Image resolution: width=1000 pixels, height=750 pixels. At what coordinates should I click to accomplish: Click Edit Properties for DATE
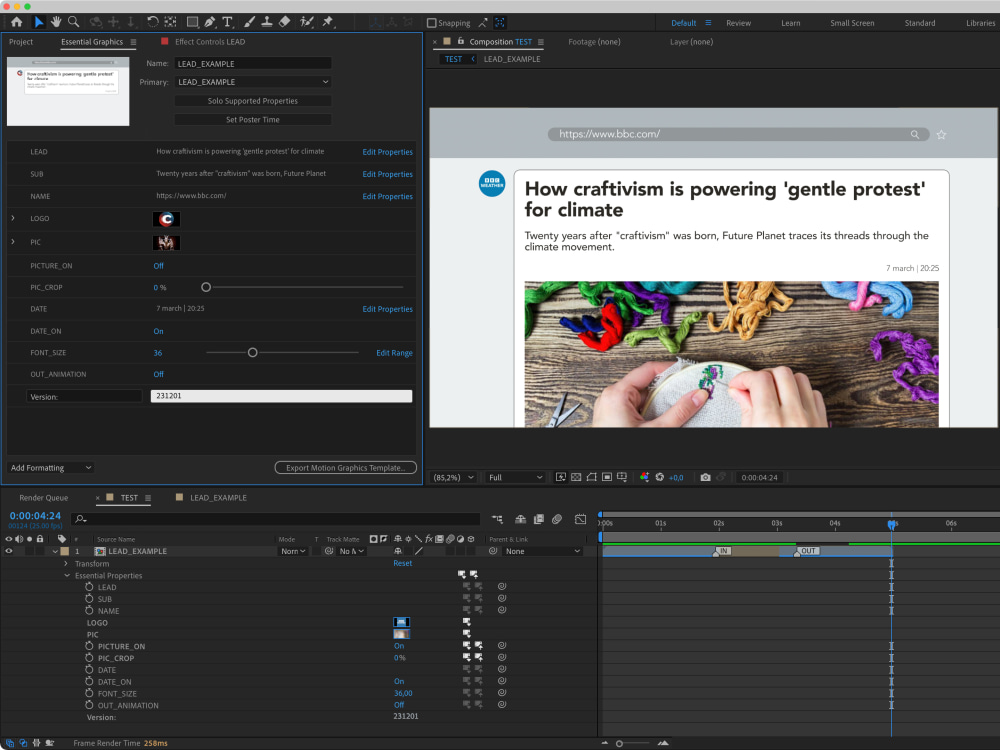tap(387, 309)
